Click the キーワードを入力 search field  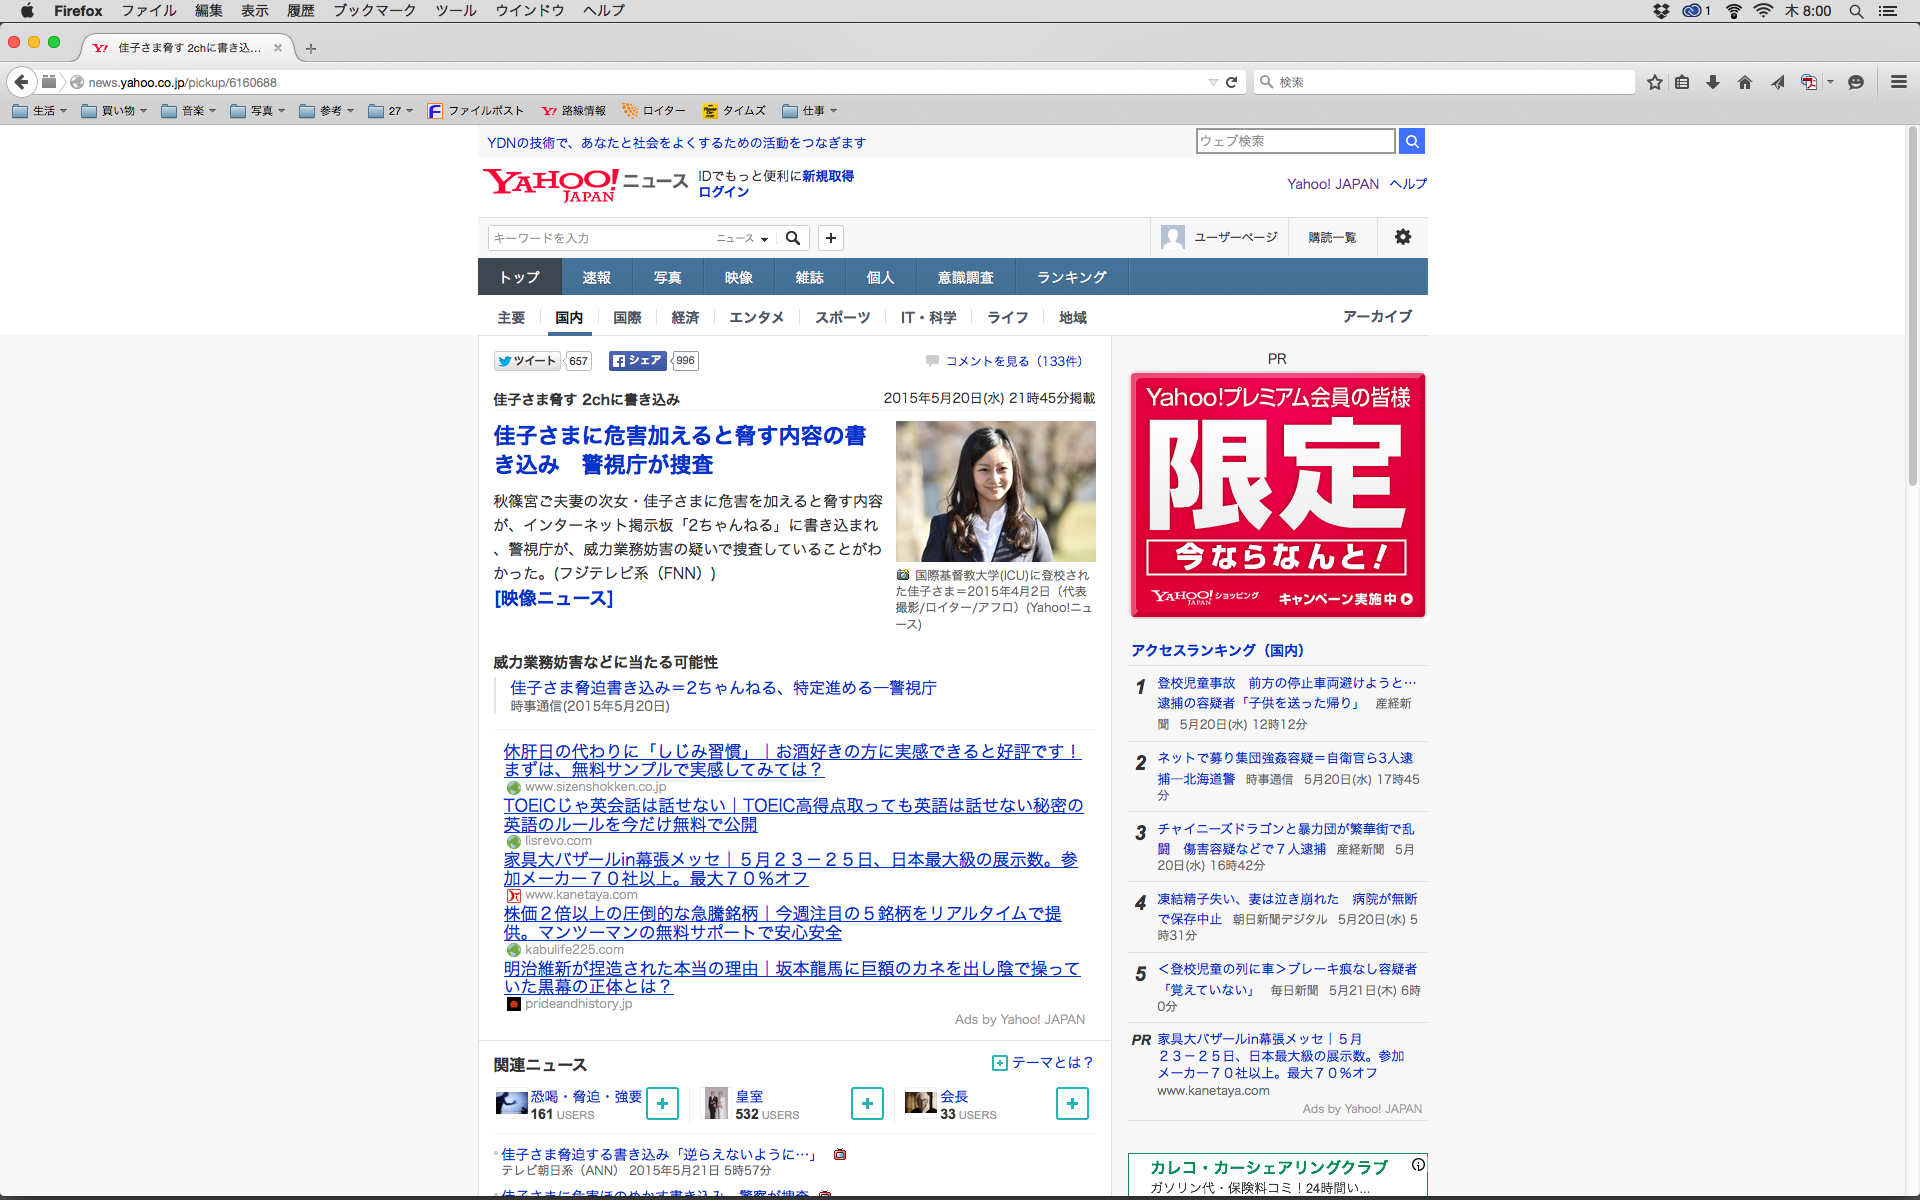[x=598, y=238]
